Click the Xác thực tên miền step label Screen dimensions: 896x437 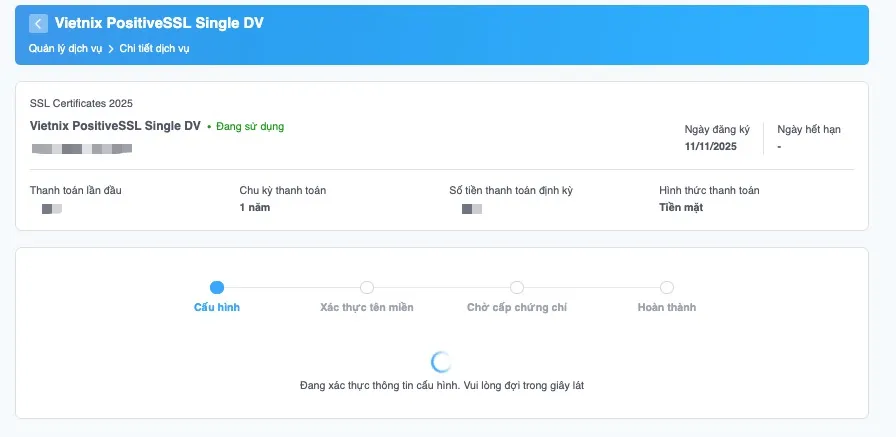click(367, 307)
